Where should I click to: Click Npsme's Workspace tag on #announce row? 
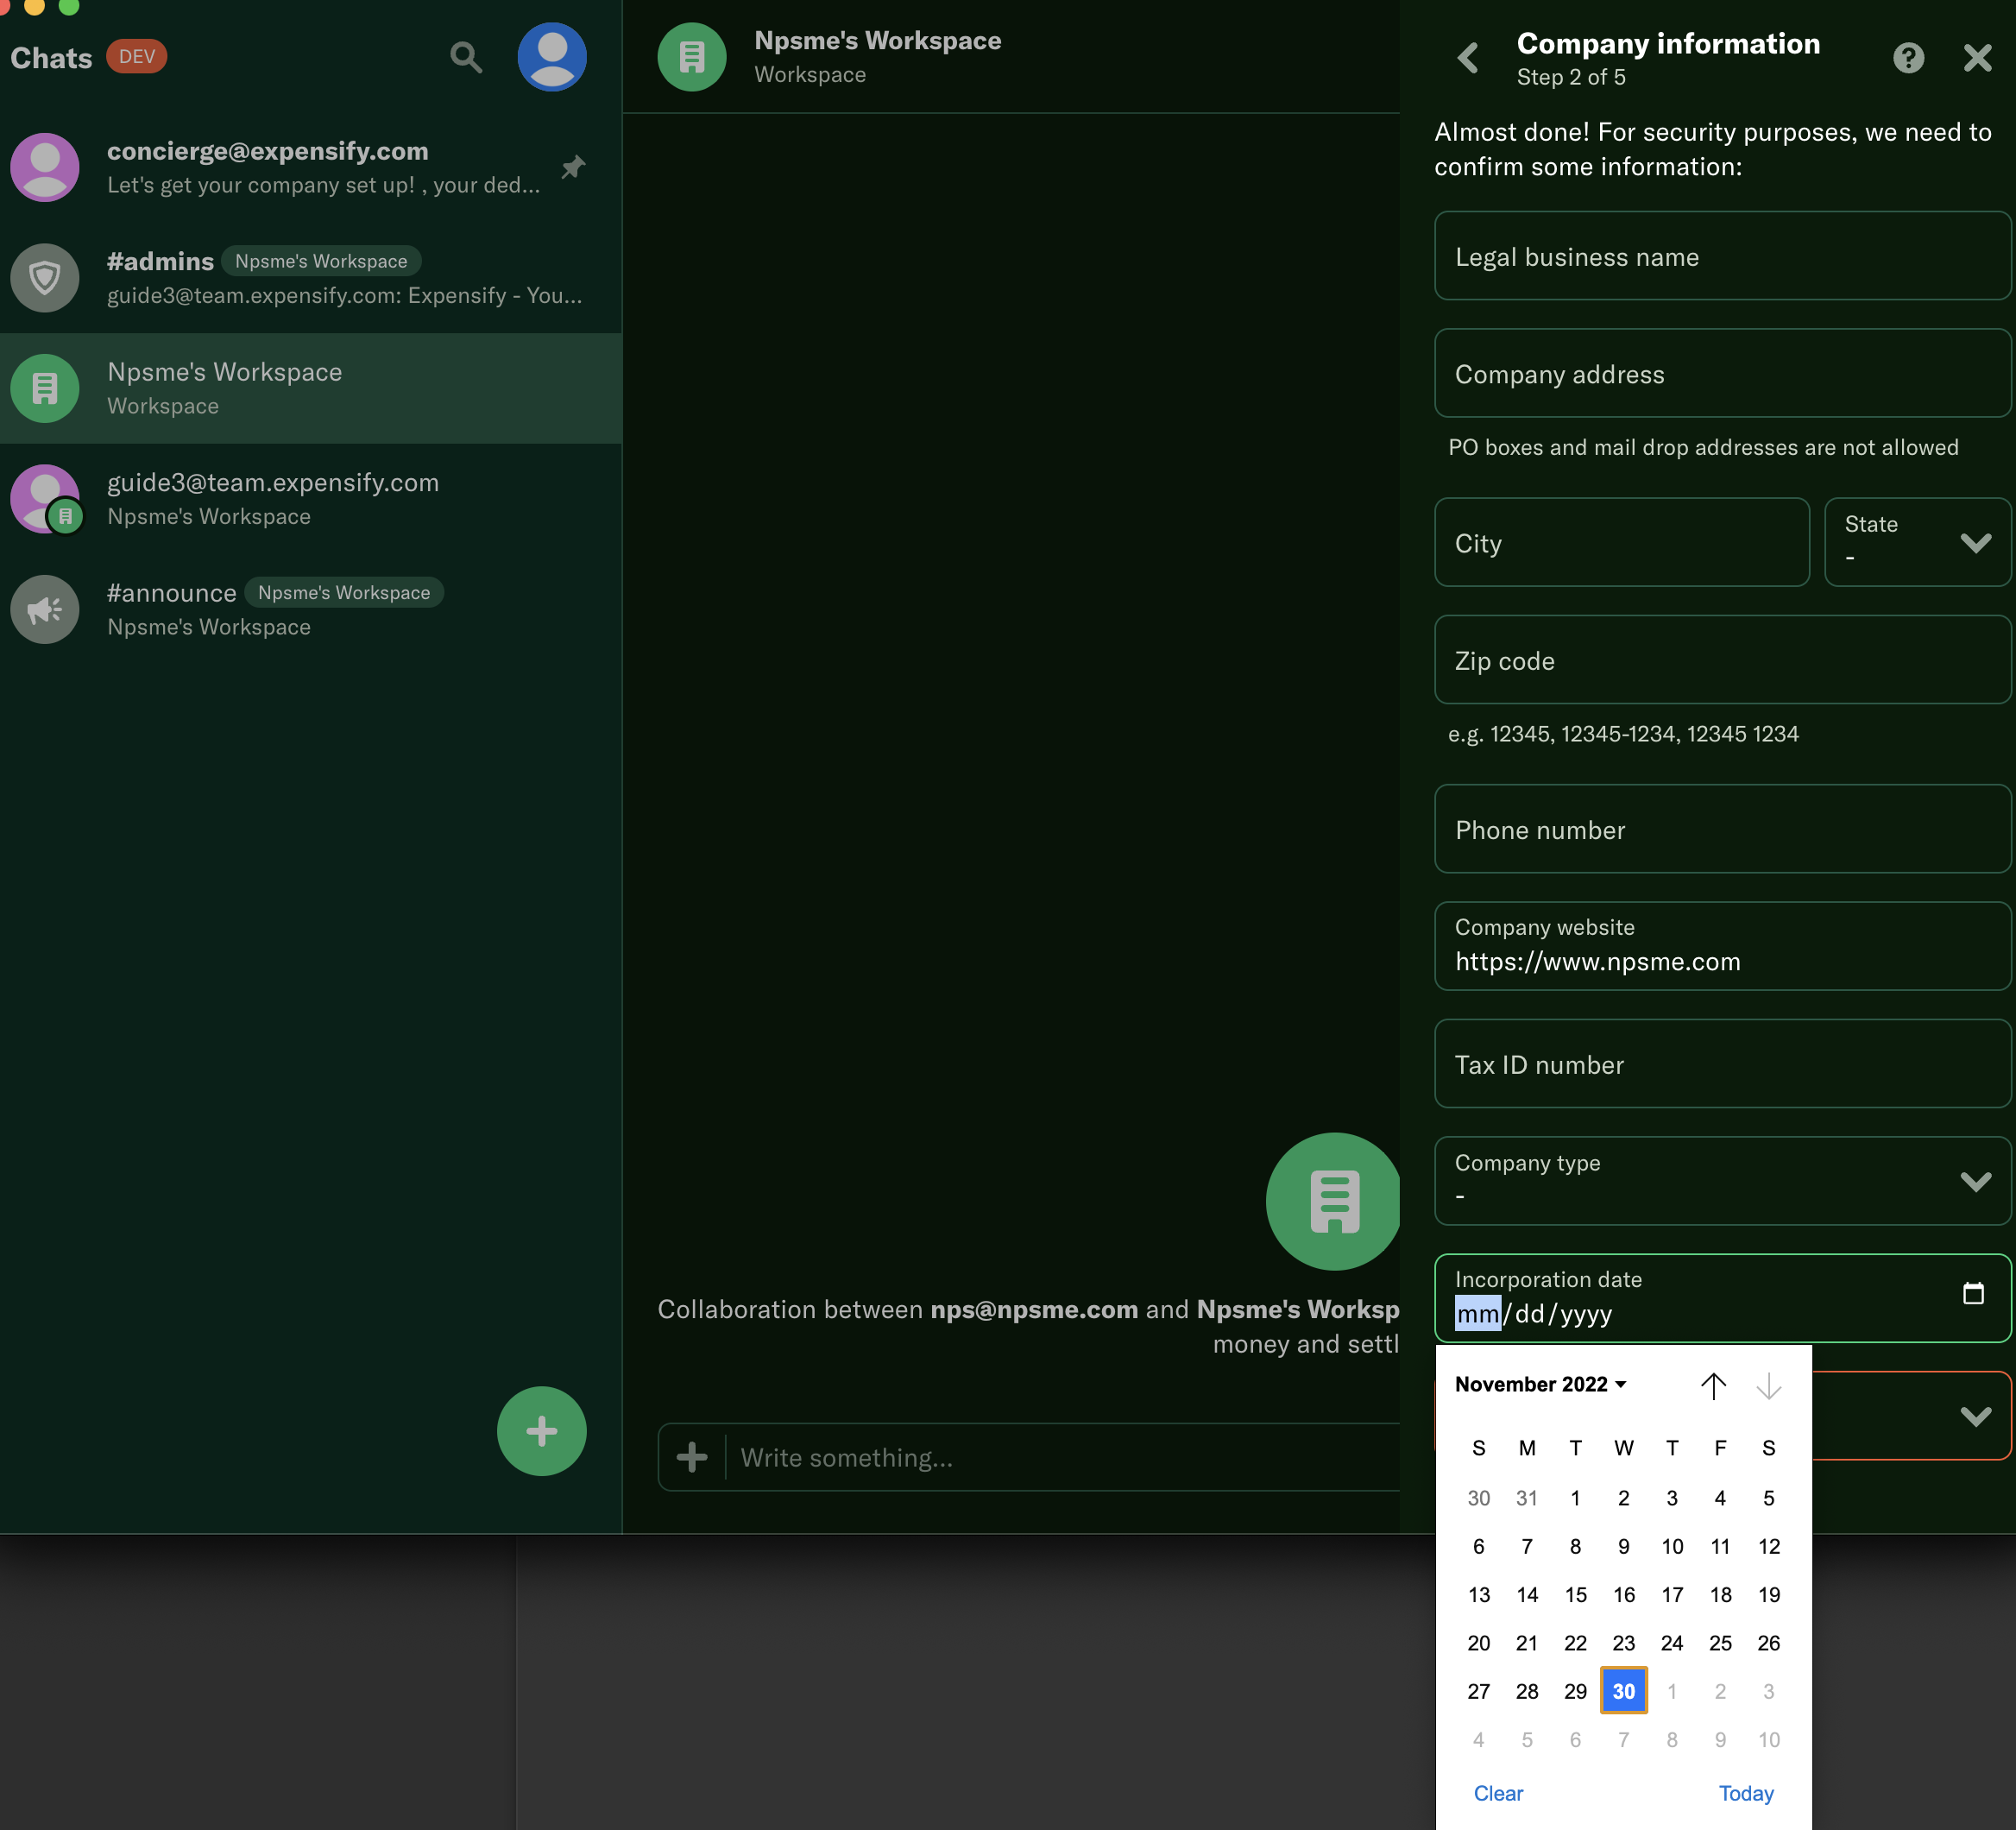click(344, 592)
